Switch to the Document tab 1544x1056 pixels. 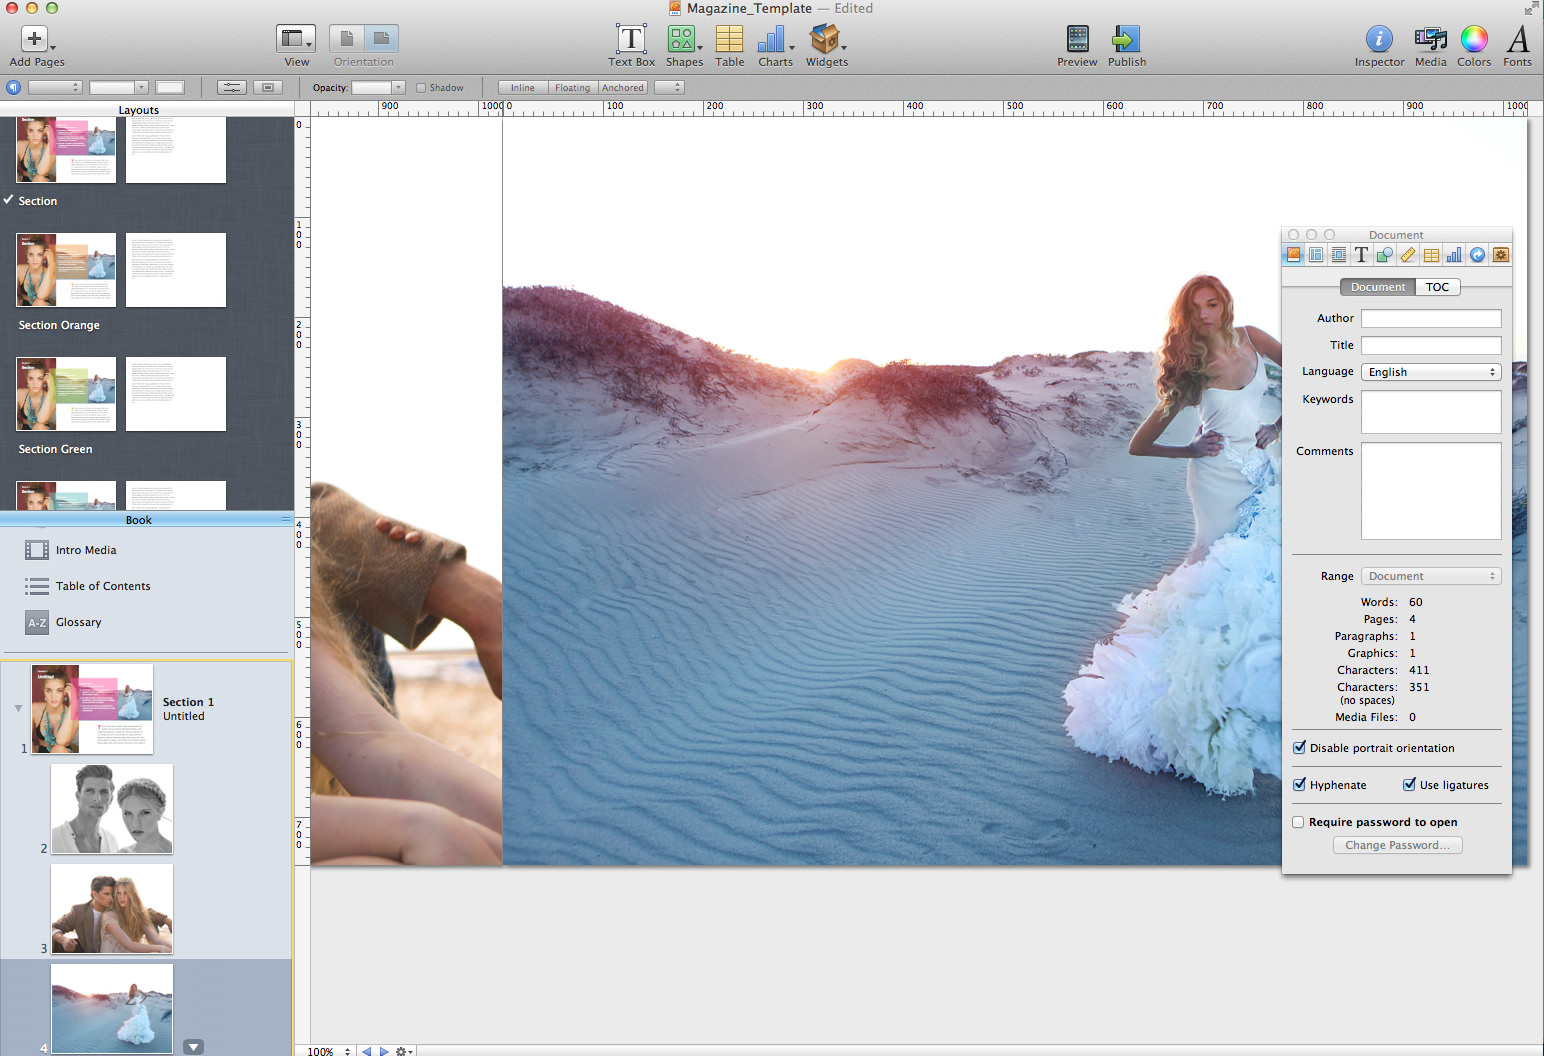pyautogui.click(x=1378, y=287)
